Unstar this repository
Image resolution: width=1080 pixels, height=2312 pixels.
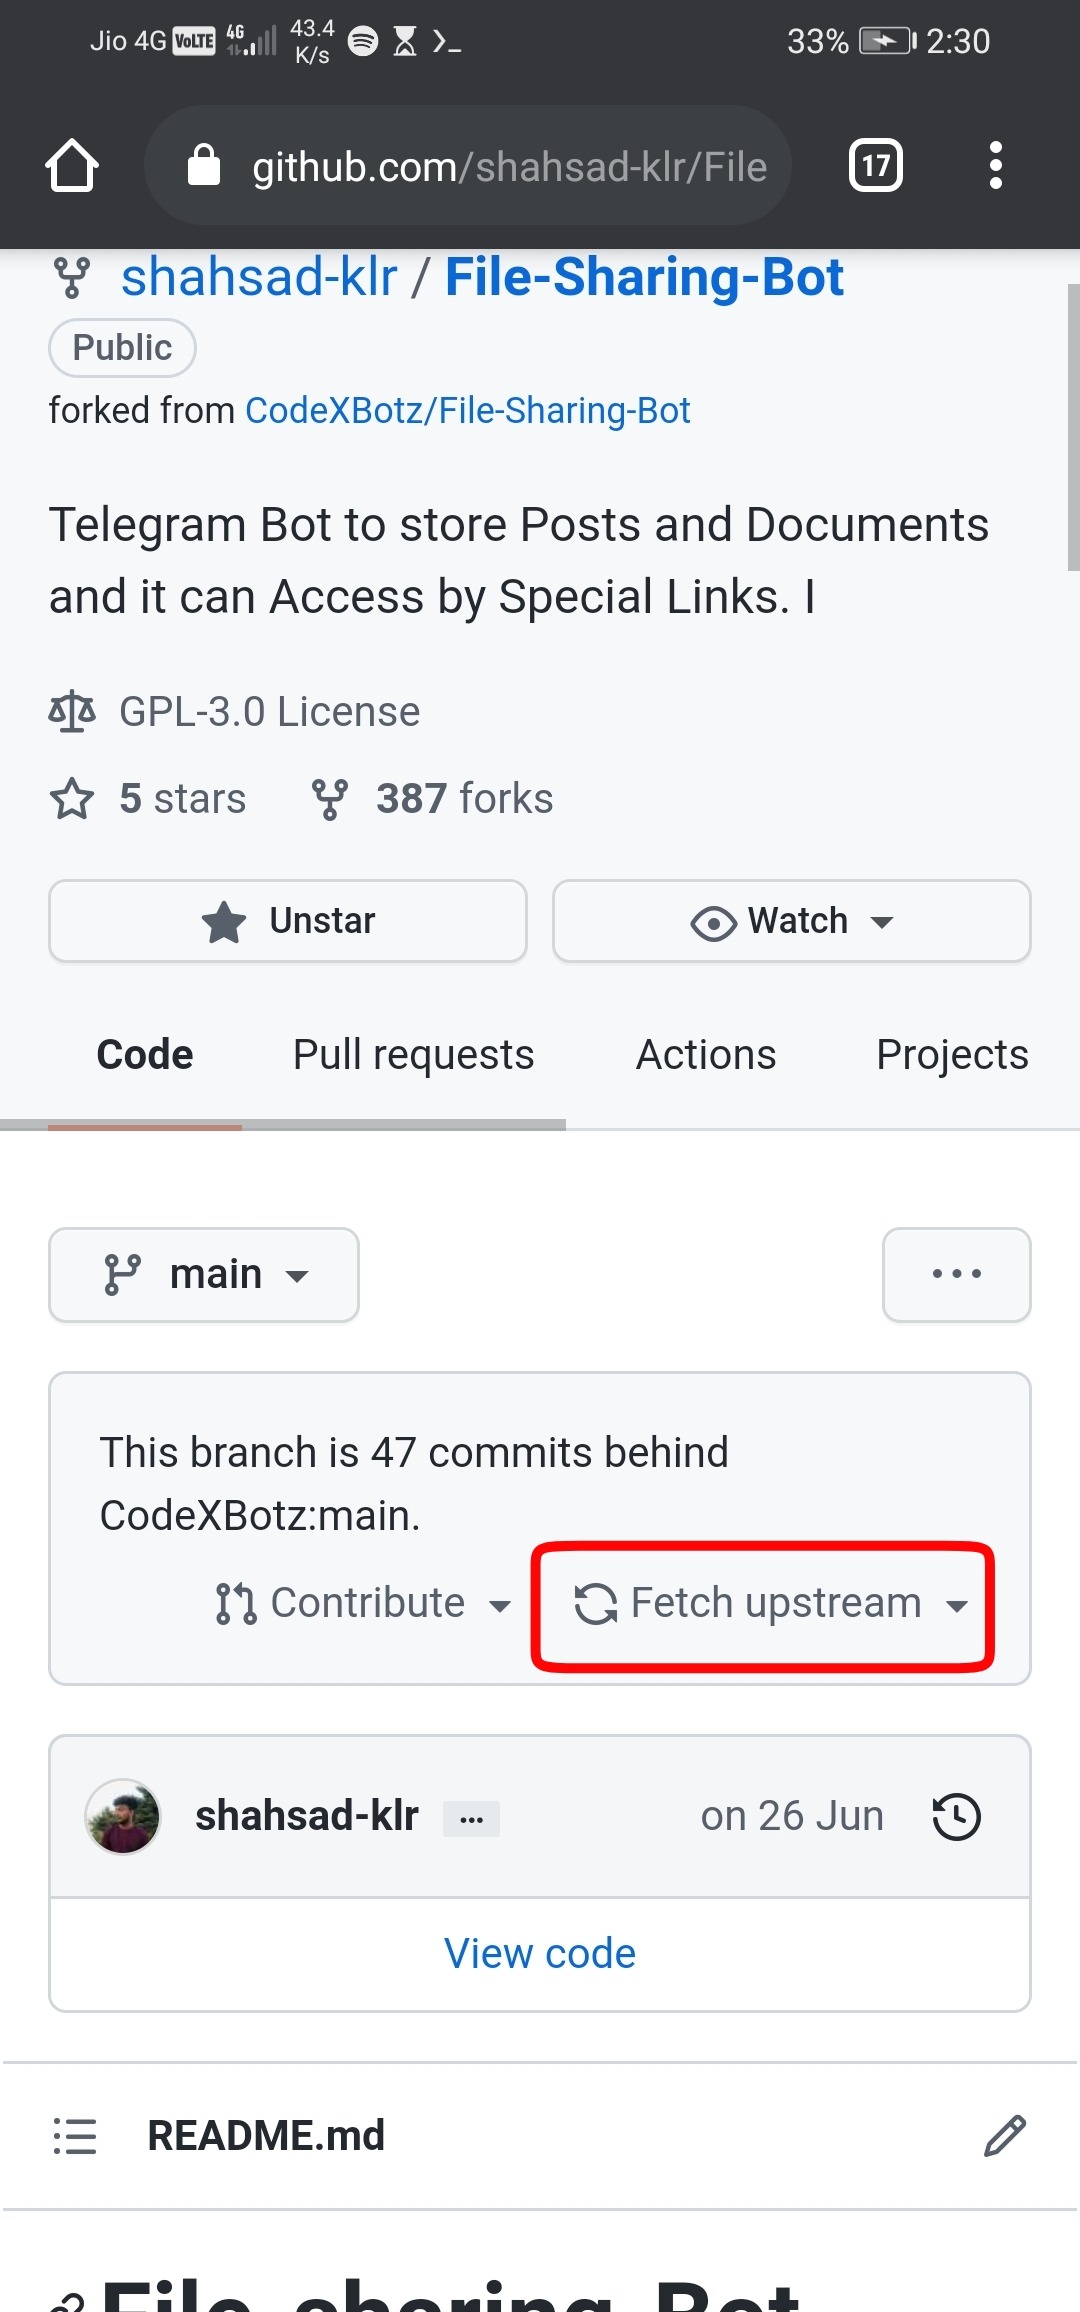coord(288,921)
